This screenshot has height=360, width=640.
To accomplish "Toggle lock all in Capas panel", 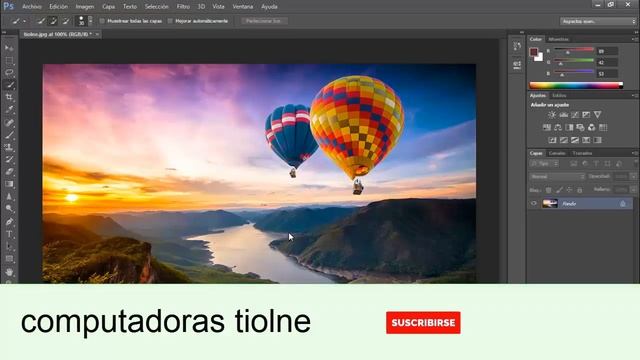I will tap(580, 190).
